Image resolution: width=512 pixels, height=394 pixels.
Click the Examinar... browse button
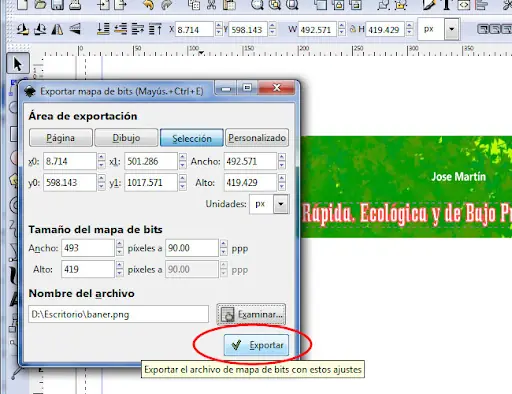tap(251, 314)
